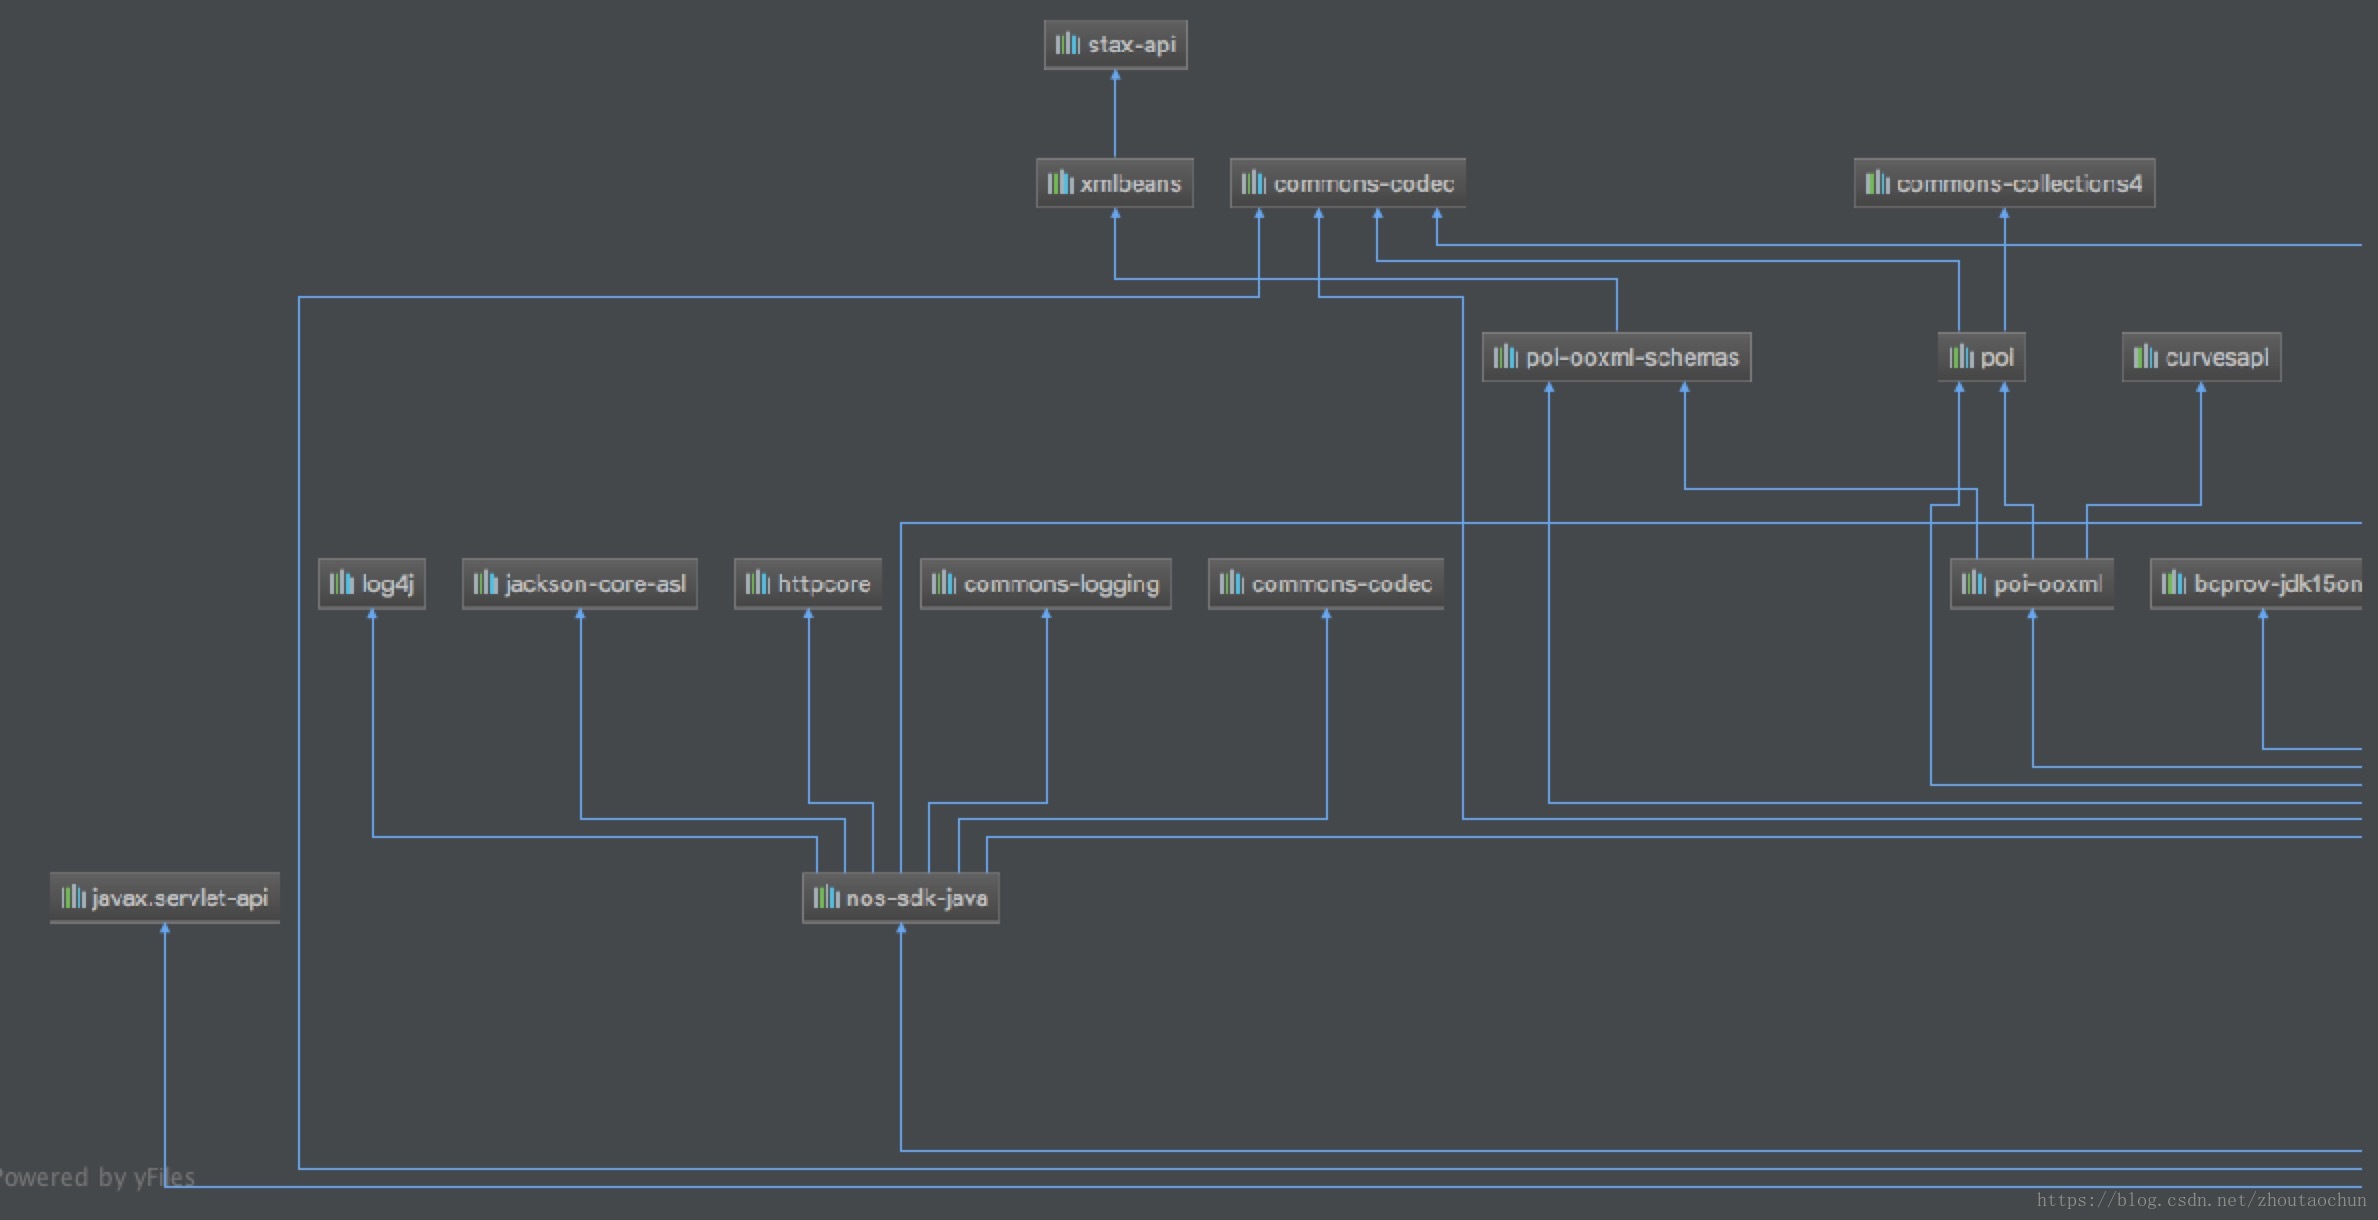
Task: Click the curvesapi library icon
Action: tap(2146, 357)
